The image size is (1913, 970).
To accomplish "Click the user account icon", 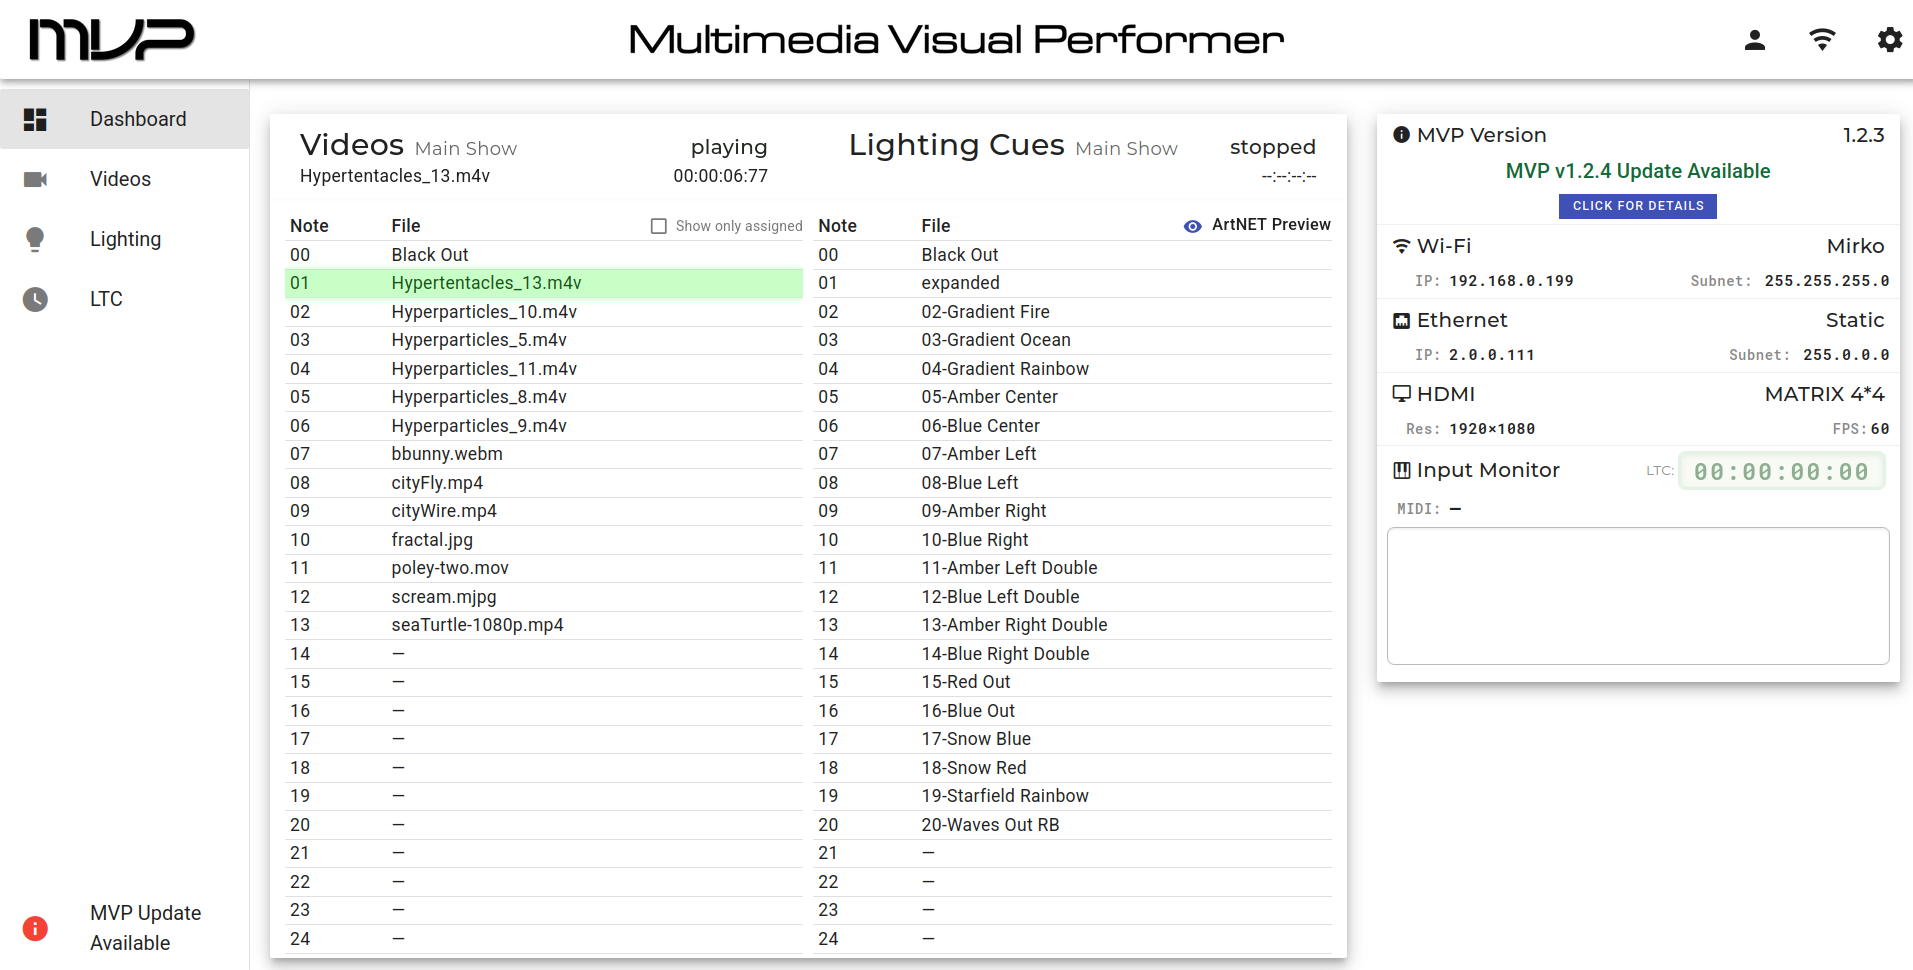I will (x=1754, y=40).
